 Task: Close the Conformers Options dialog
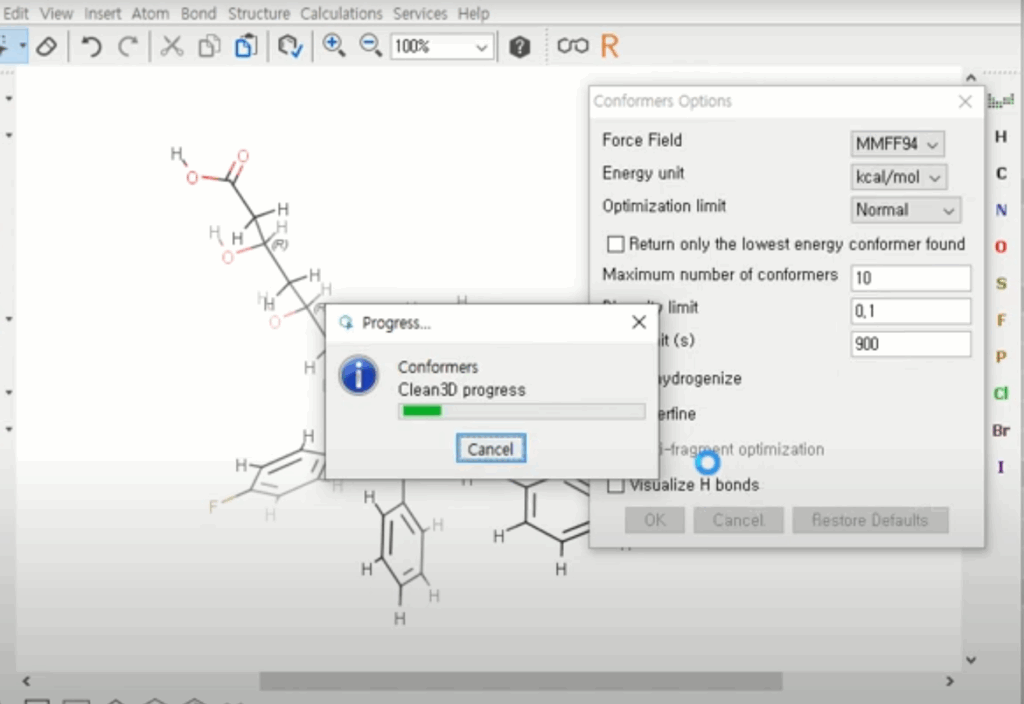[x=965, y=102]
